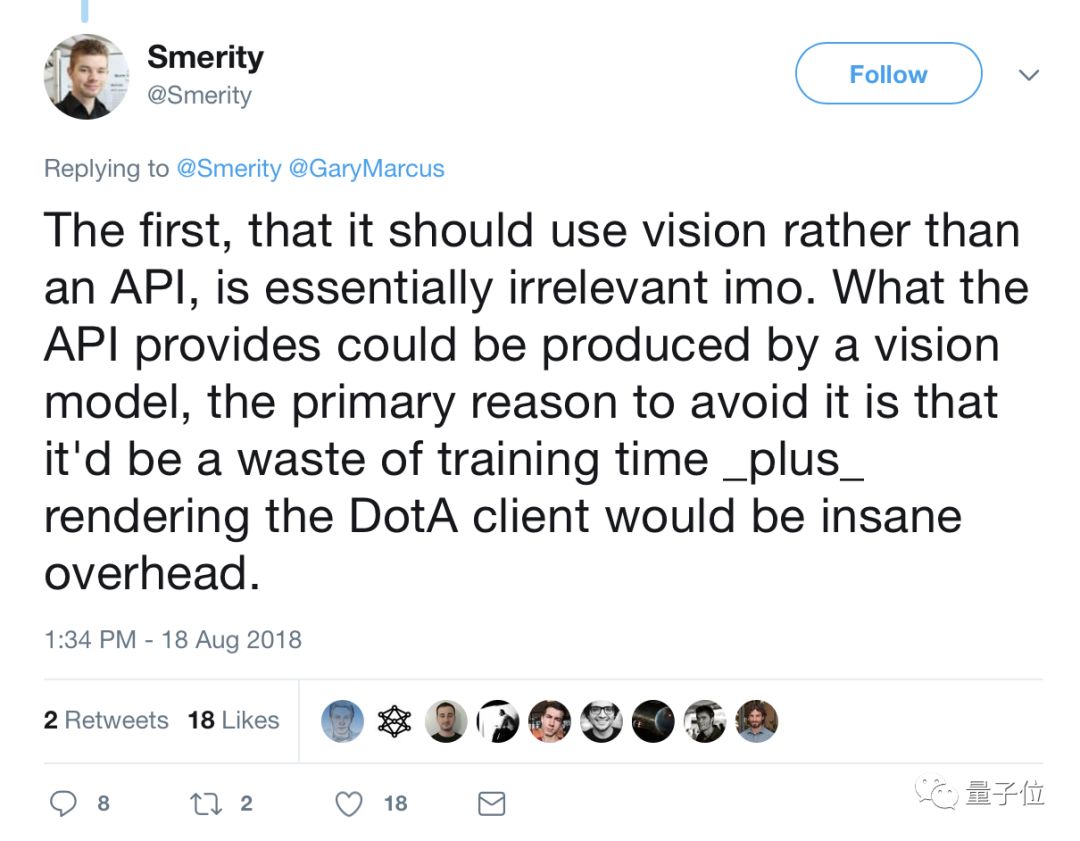Click the envelope direct message icon

[491, 803]
